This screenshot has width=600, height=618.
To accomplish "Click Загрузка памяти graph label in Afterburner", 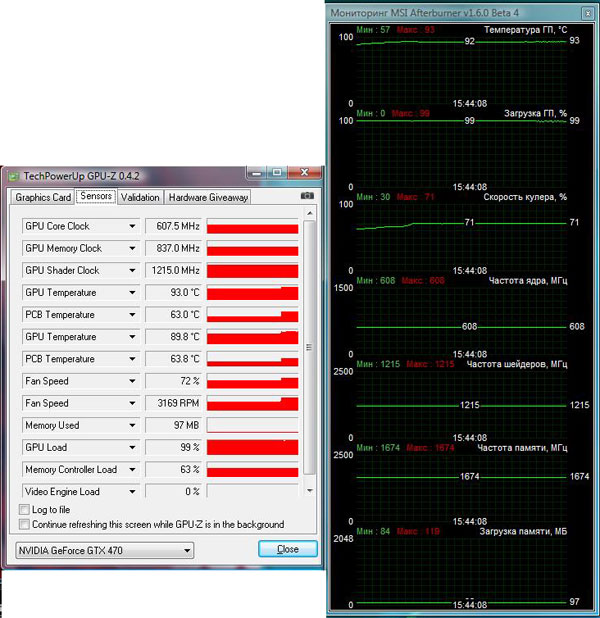I will pyautogui.click(x=523, y=531).
